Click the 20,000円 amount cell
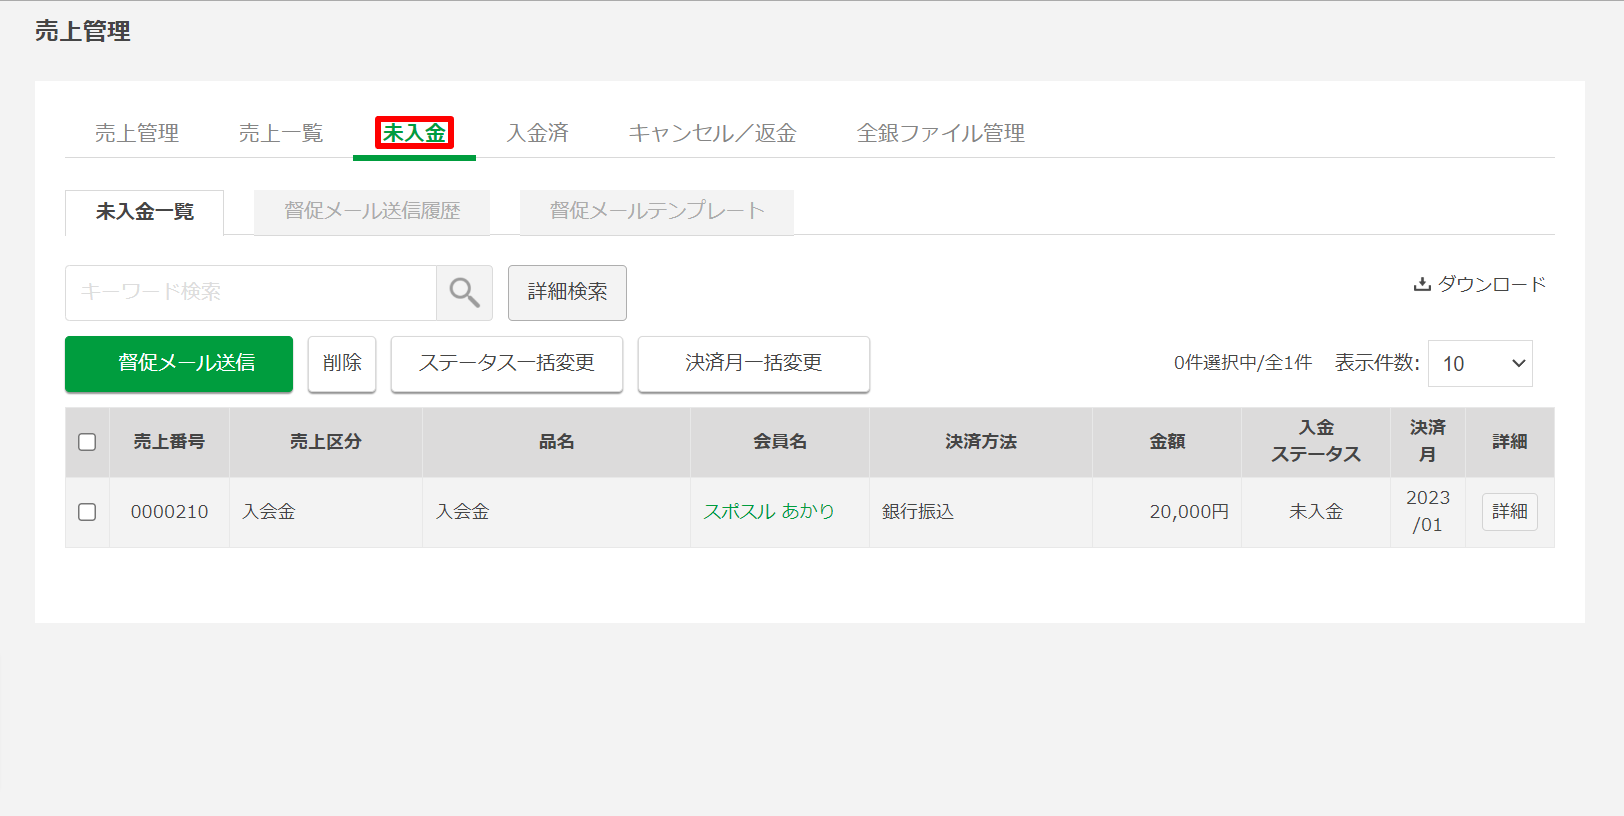Viewport: 1624px width, 816px height. [x=1167, y=512]
